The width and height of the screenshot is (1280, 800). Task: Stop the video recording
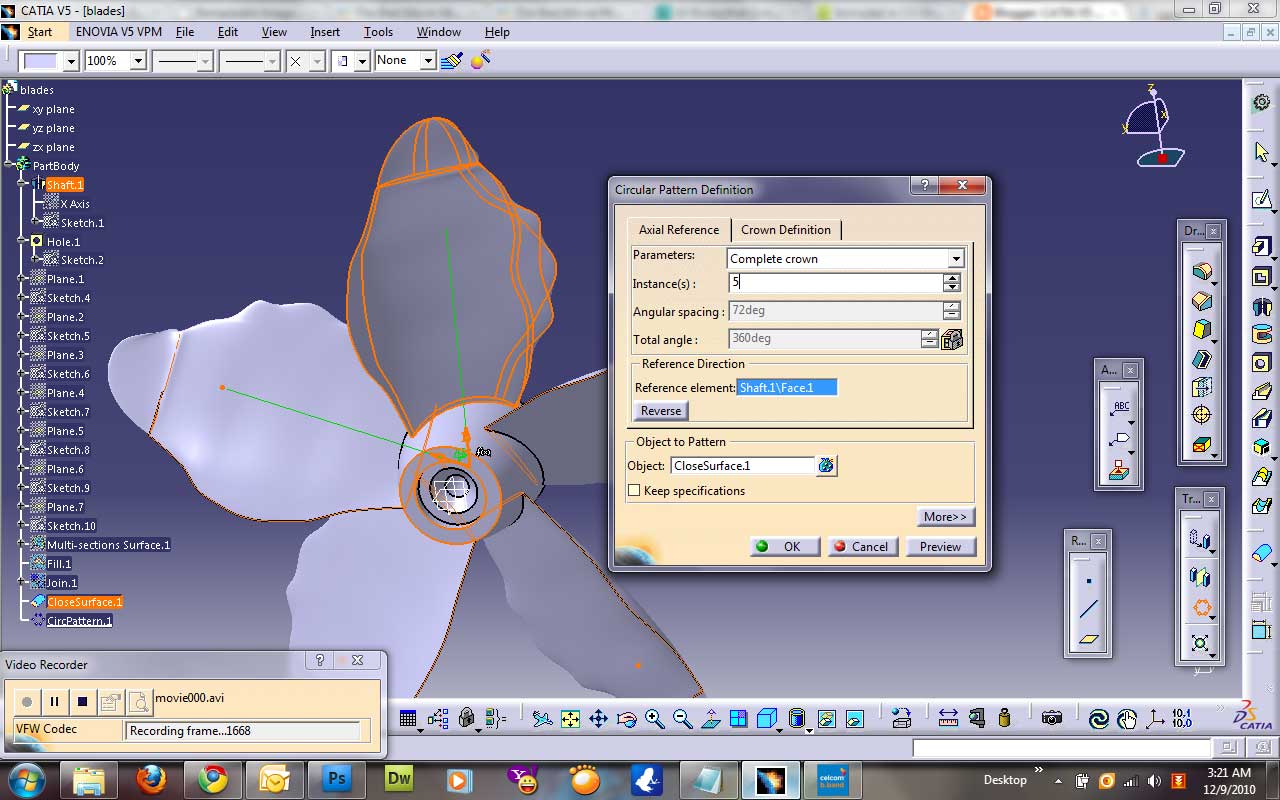click(x=83, y=702)
